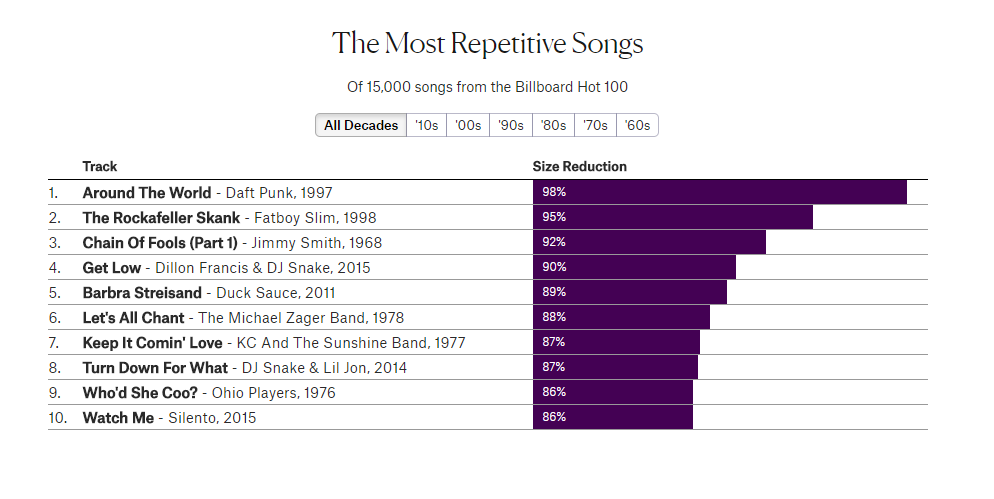Click Keep It Comin' Love title
The image size is (994, 499).
pyautogui.click(x=152, y=342)
